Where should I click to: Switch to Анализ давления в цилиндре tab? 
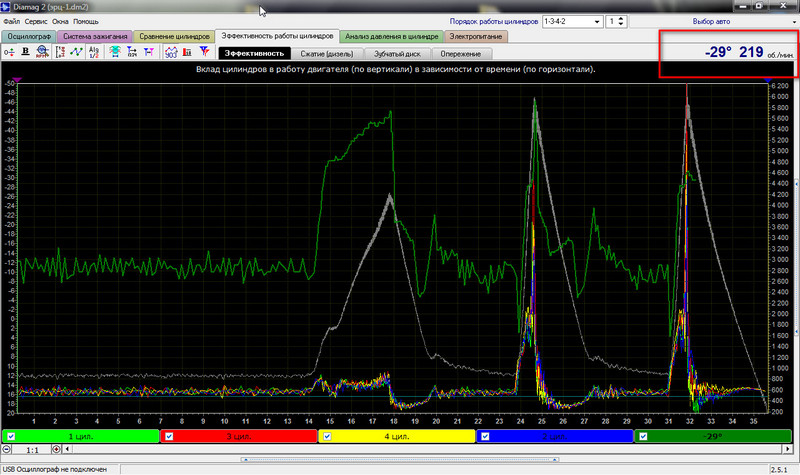[x=391, y=36]
